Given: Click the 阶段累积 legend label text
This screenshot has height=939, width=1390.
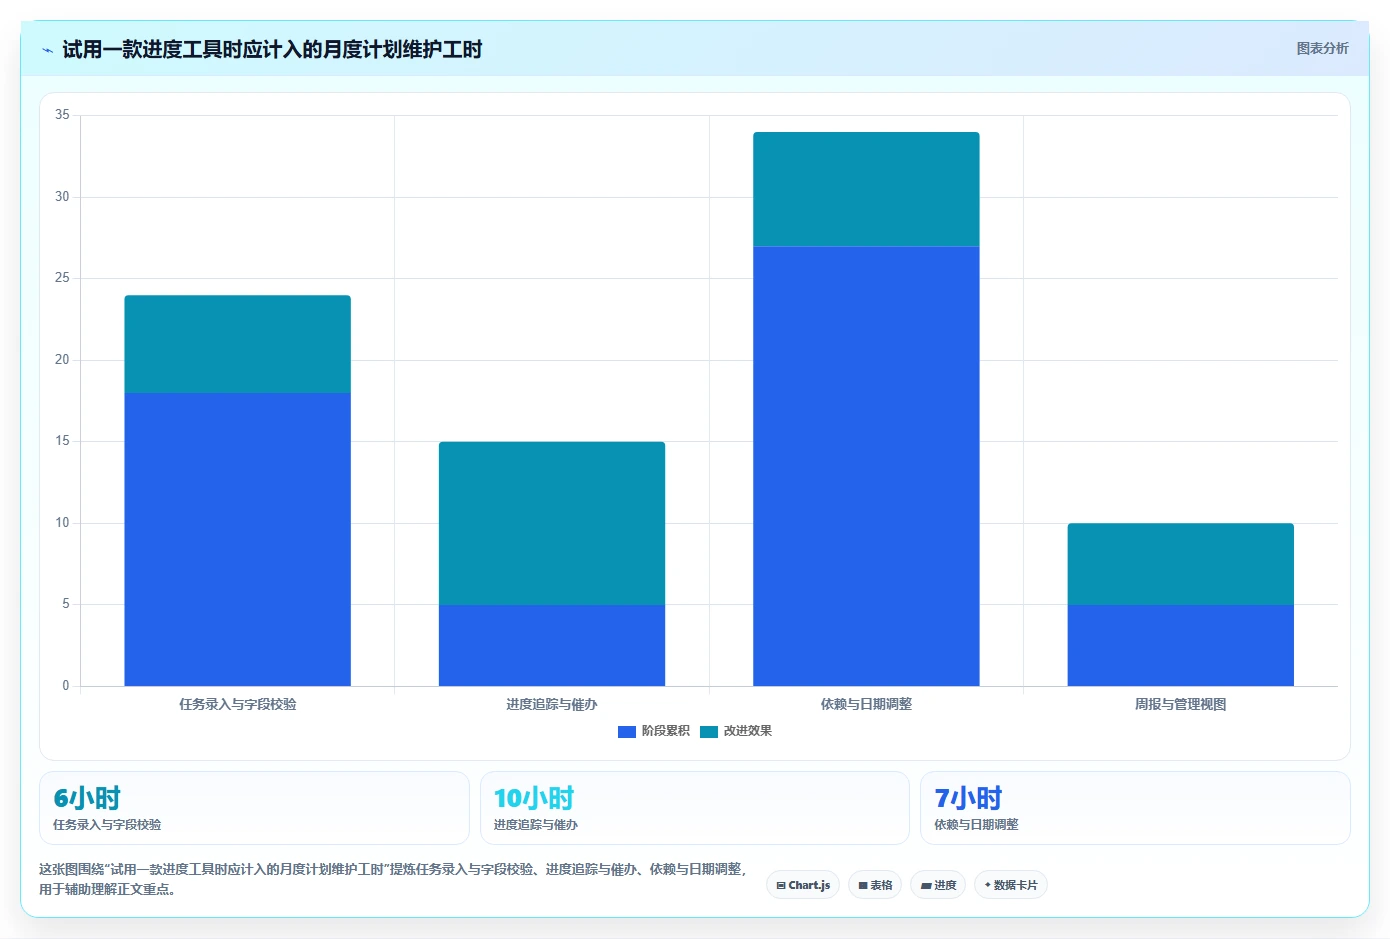Looking at the screenshot, I should click(666, 731).
